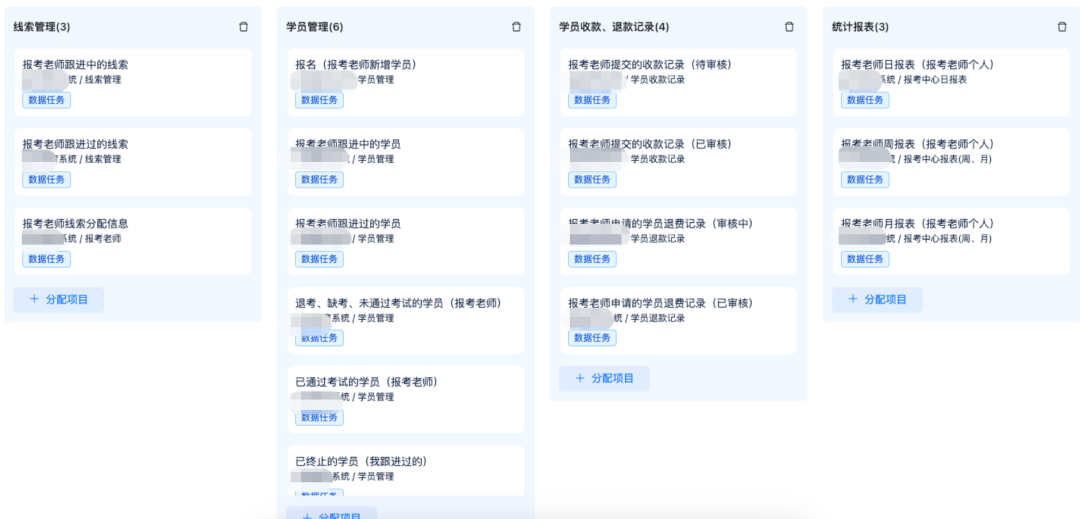Open card 报考老师月报表（报考老师个人）
The image size is (1080, 519).
point(951,241)
